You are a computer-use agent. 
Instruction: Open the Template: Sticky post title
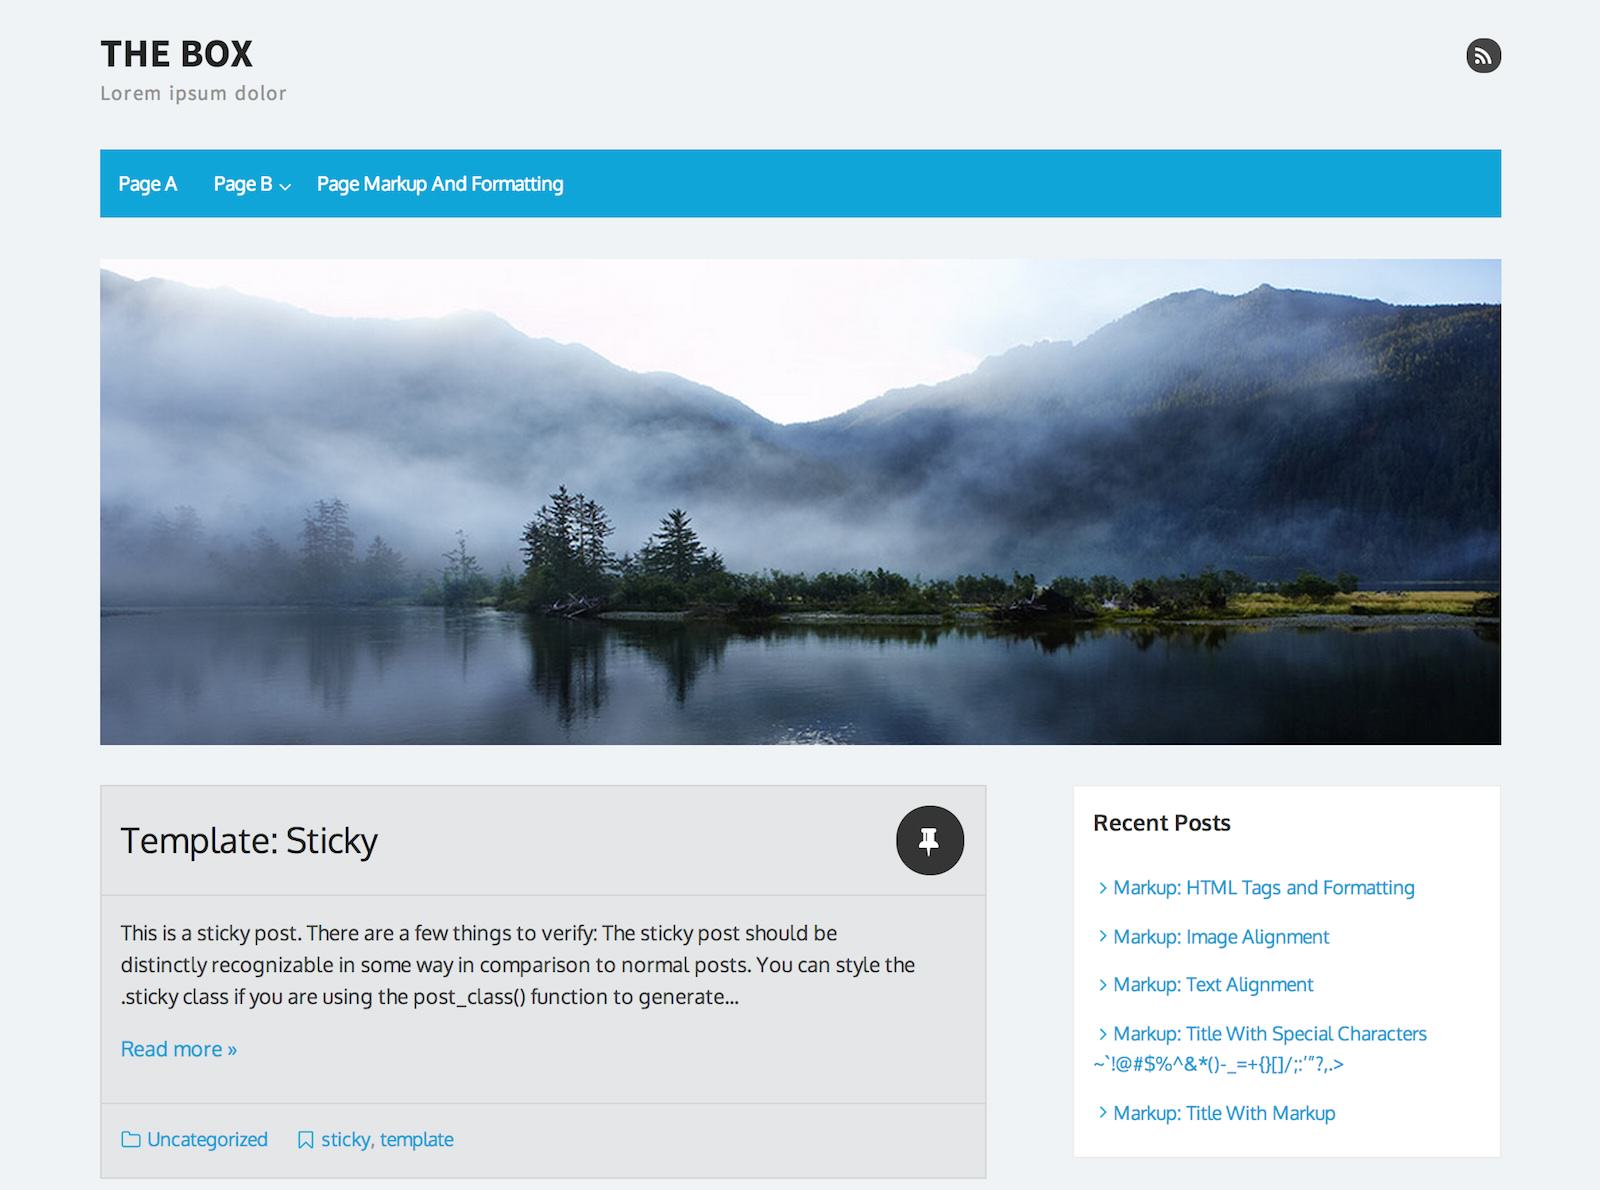(x=249, y=841)
